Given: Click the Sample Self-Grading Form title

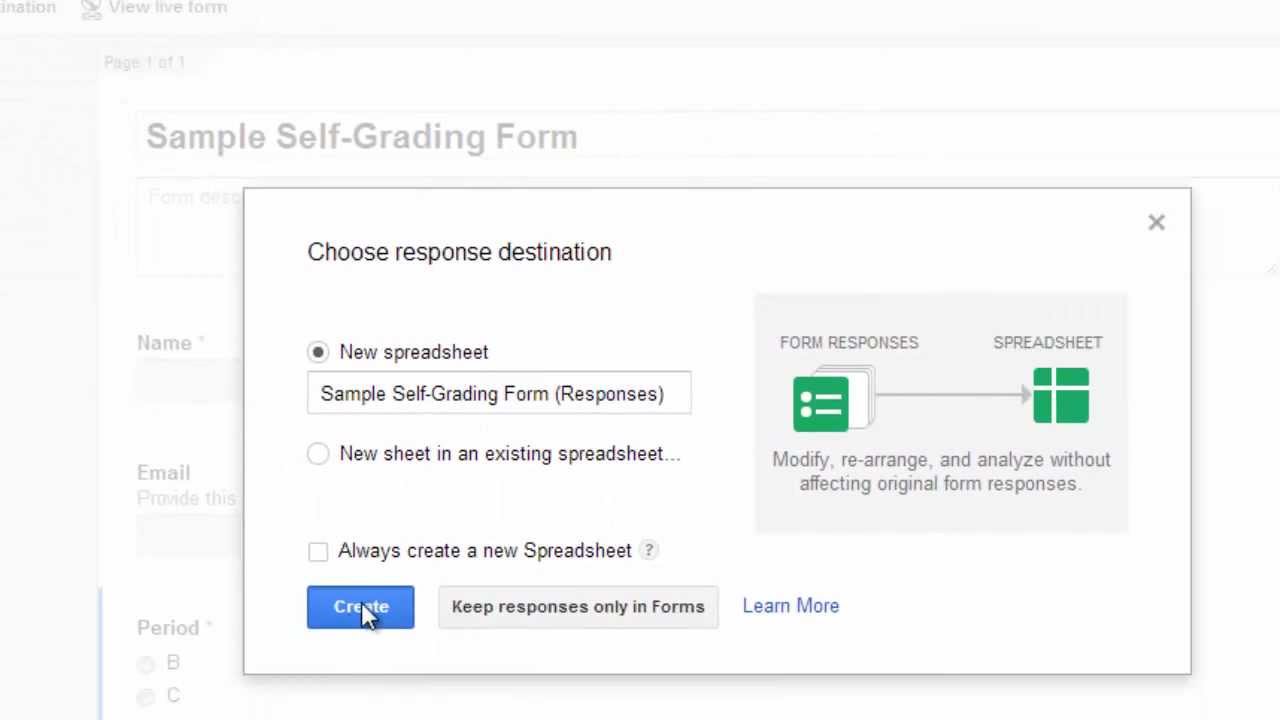Looking at the screenshot, I should tap(361, 137).
